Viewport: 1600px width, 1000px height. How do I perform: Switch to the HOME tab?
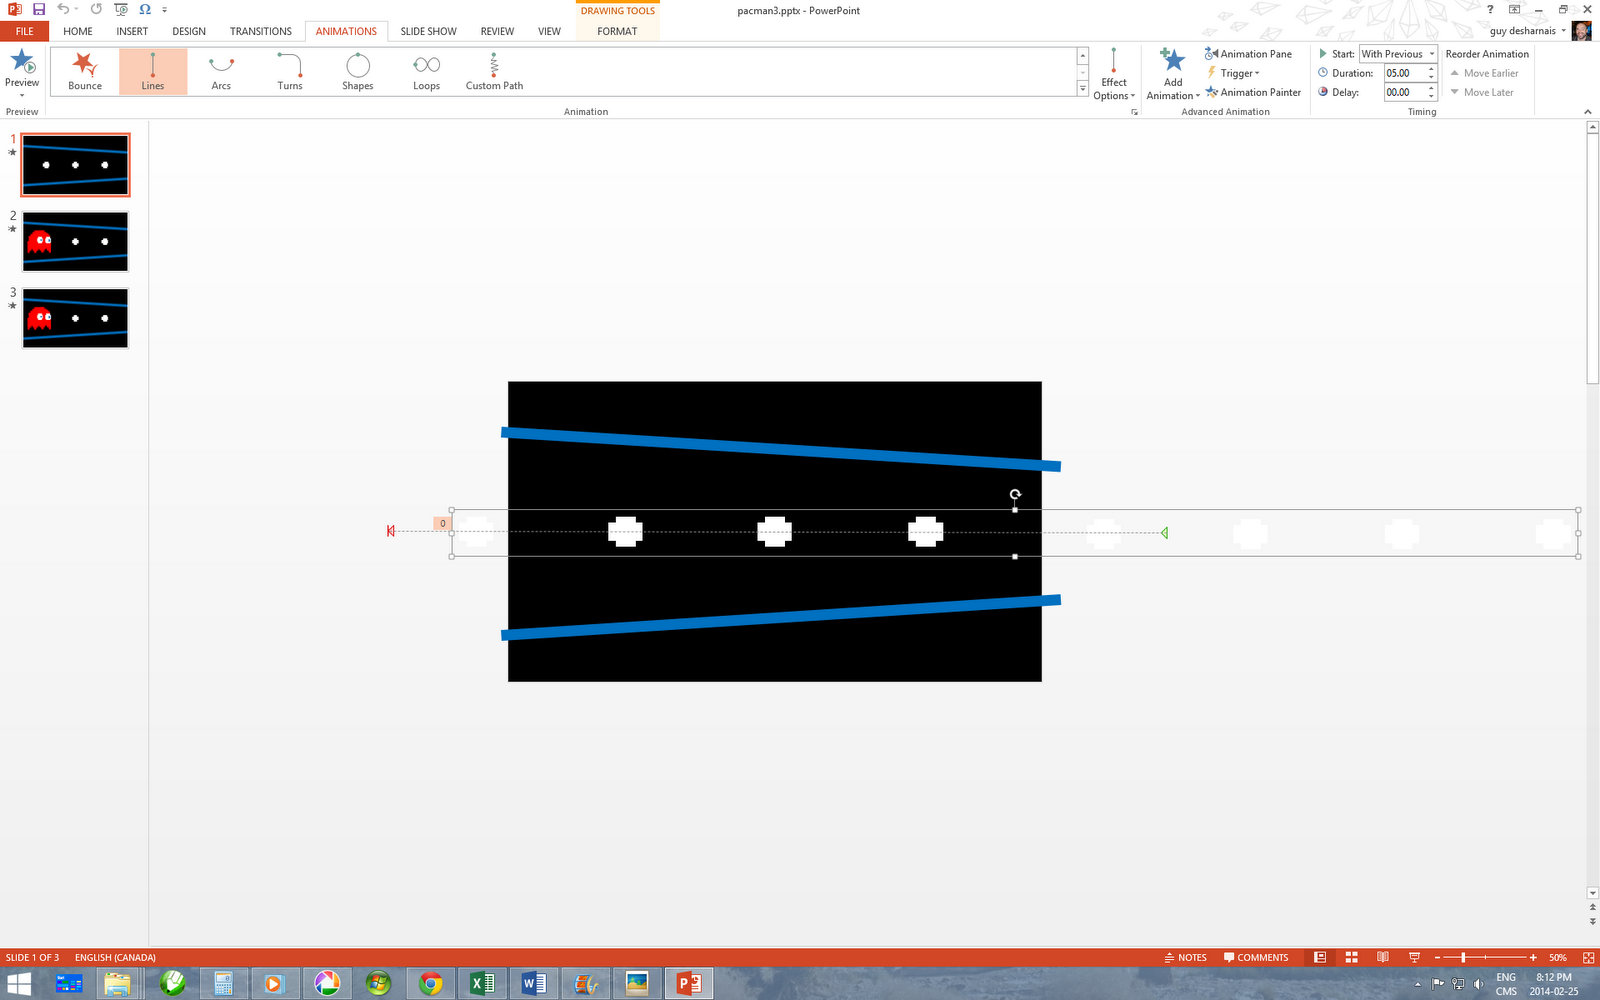78,31
